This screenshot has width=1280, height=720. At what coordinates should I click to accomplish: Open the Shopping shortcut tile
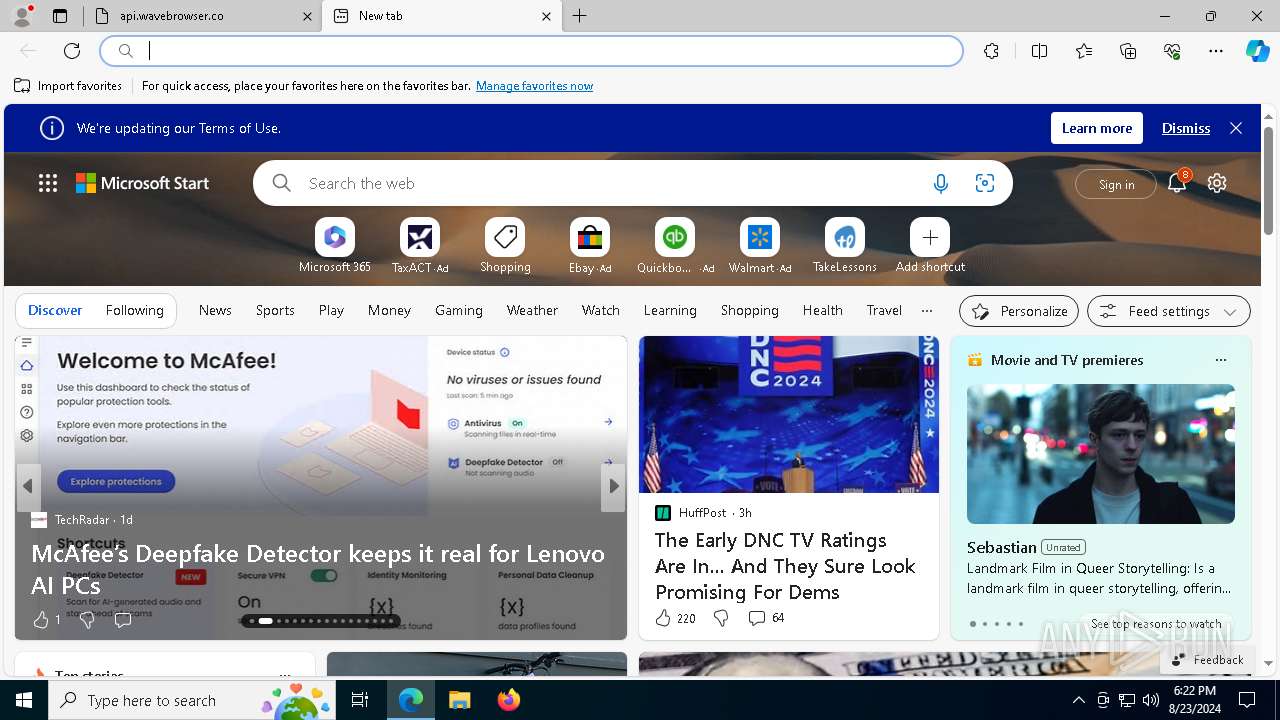click(x=505, y=245)
